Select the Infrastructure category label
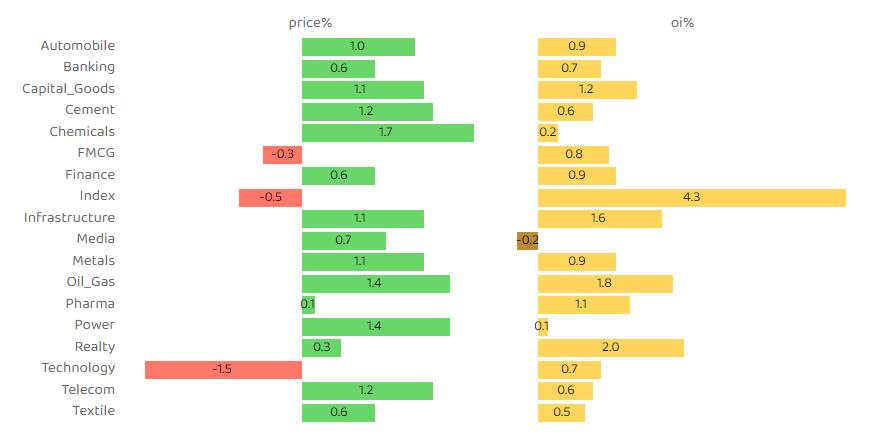The image size is (872, 447). point(70,218)
